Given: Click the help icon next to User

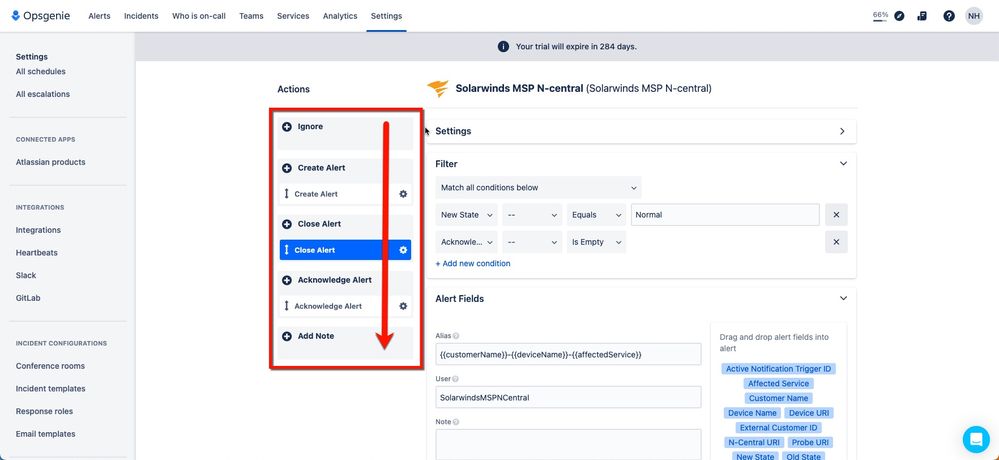Looking at the screenshot, I should [x=456, y=379].
